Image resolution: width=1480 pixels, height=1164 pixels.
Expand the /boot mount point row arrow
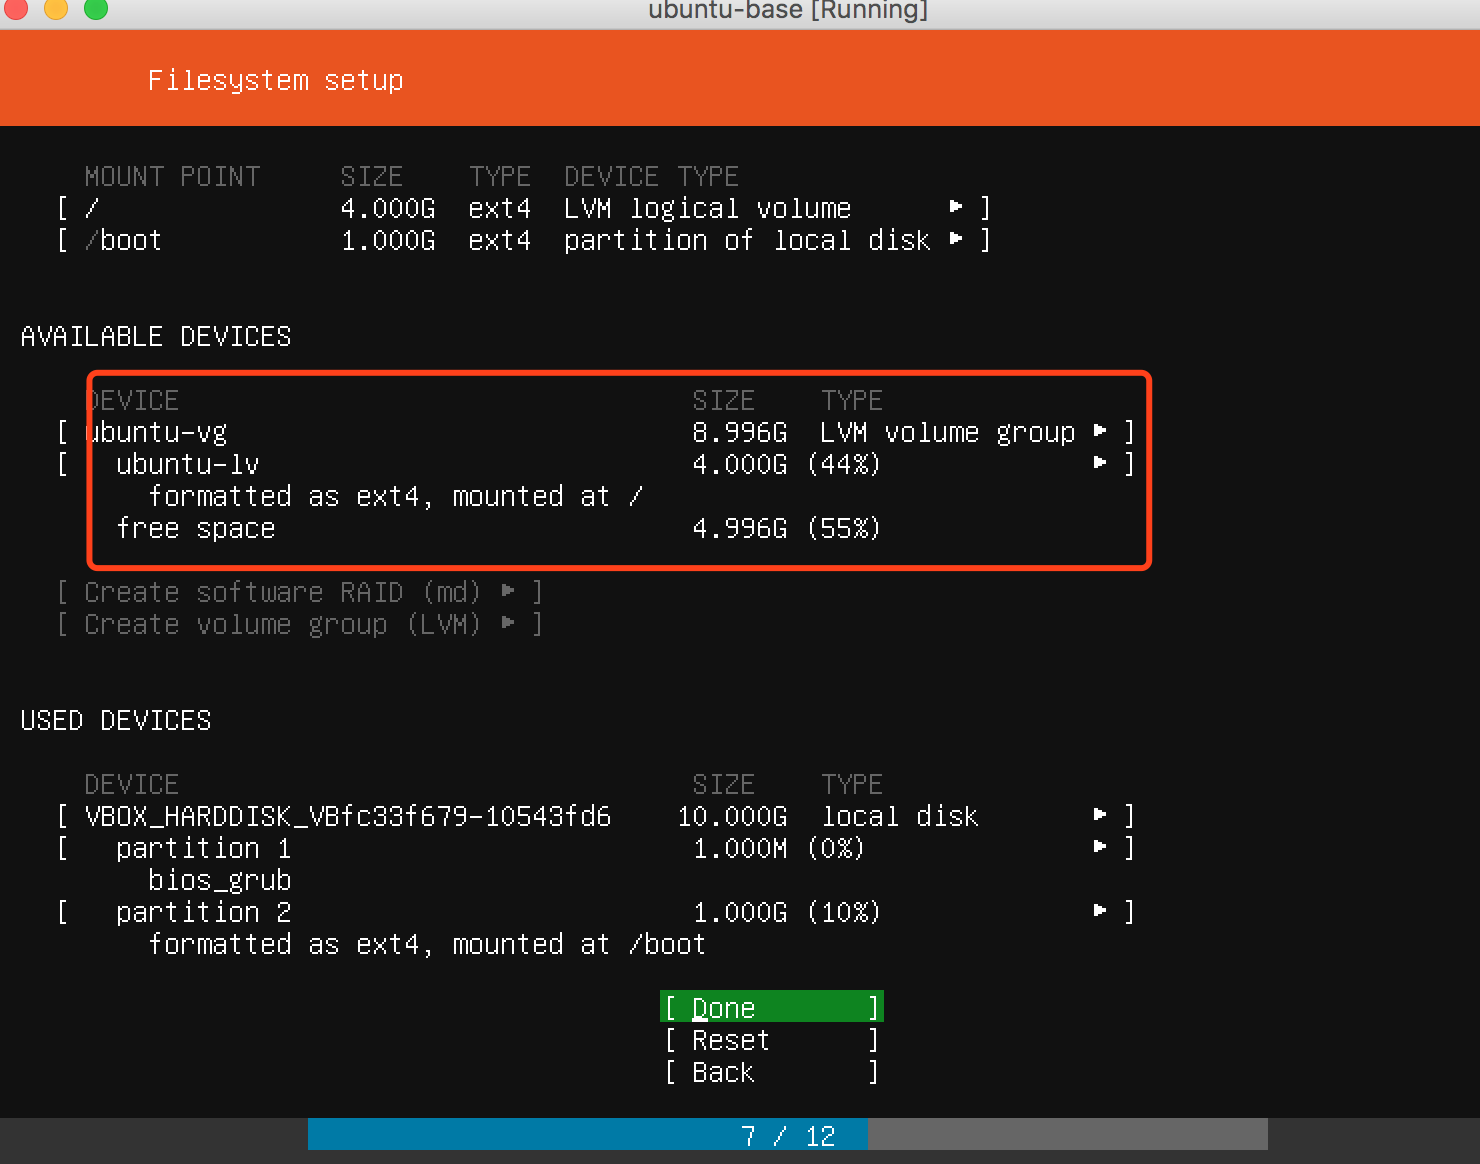pos(956,239)
